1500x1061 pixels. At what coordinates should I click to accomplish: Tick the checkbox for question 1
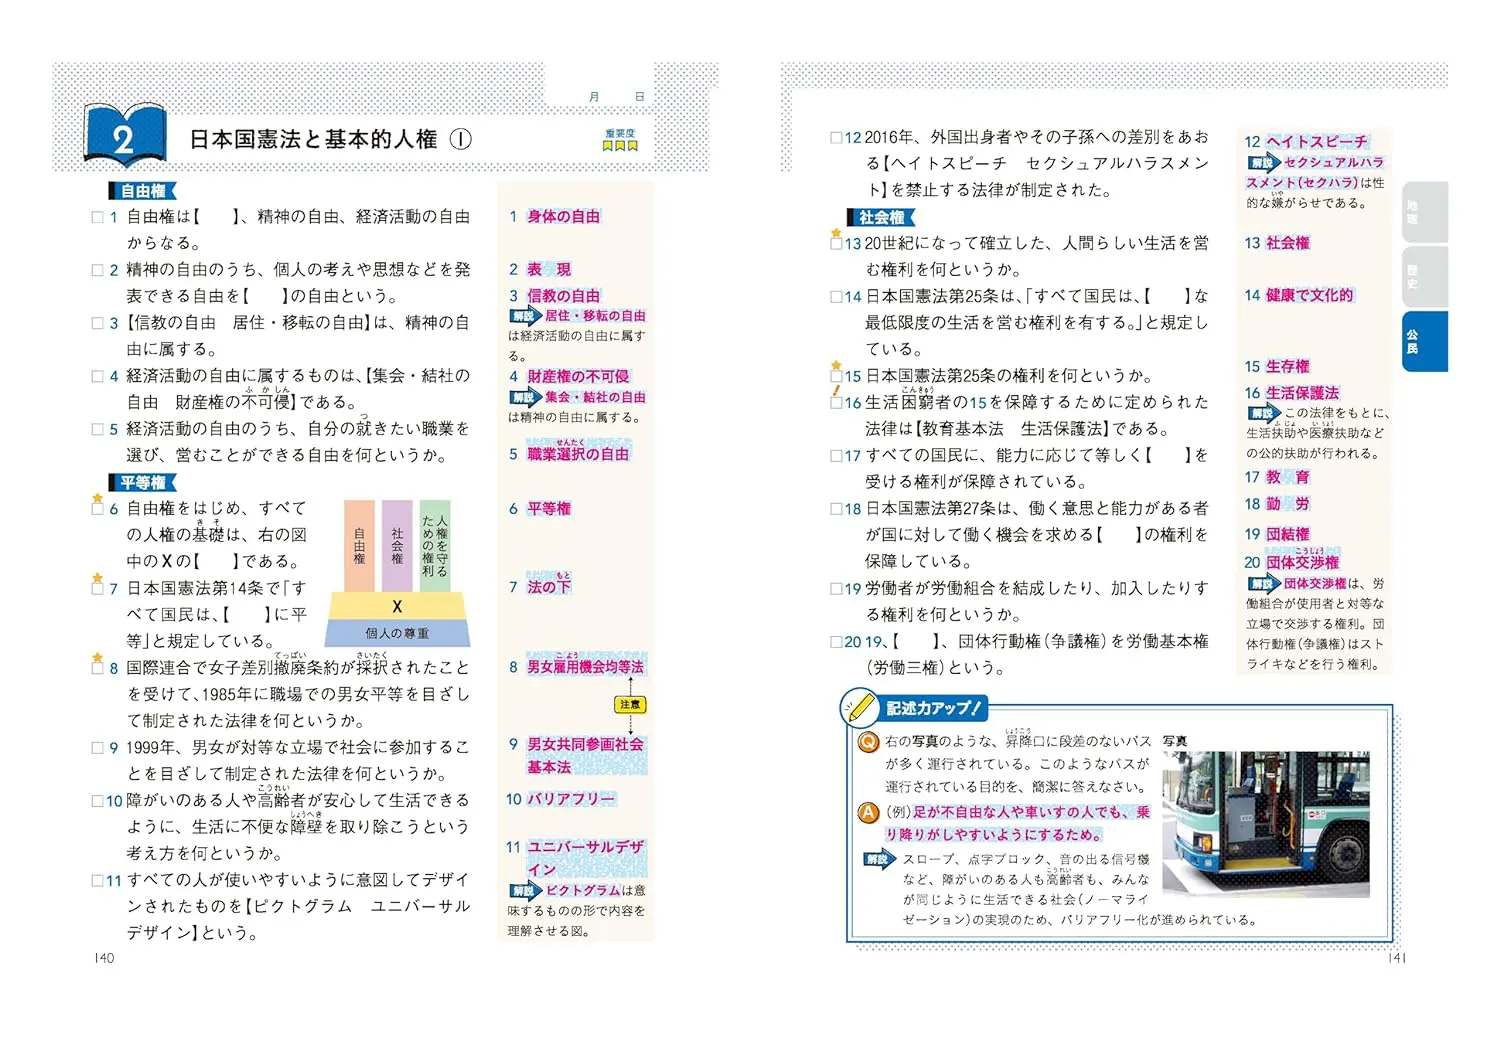click(x=98, y=217)
